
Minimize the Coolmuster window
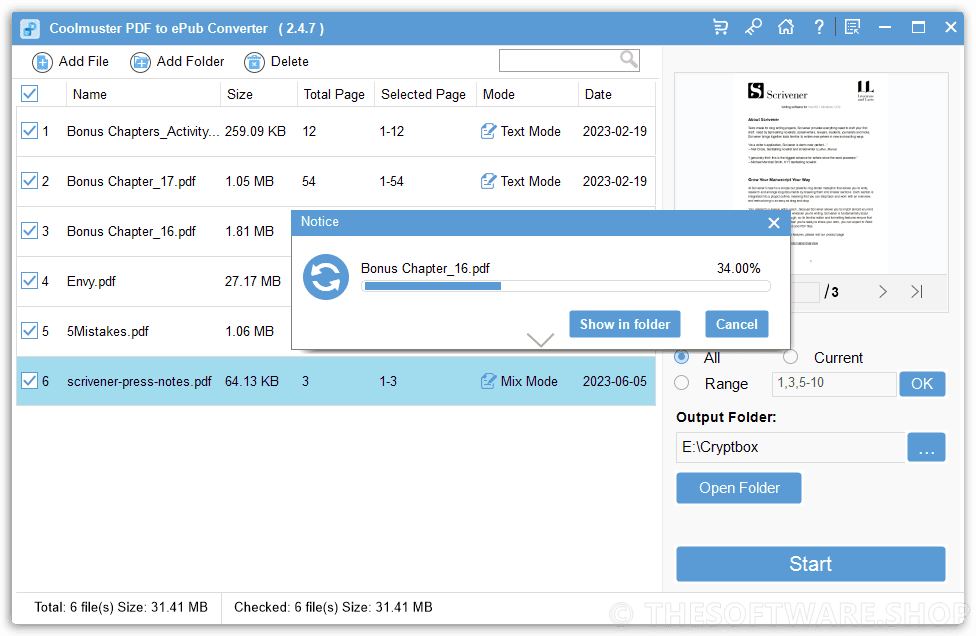pyautogui.click(x=885, y=27)
